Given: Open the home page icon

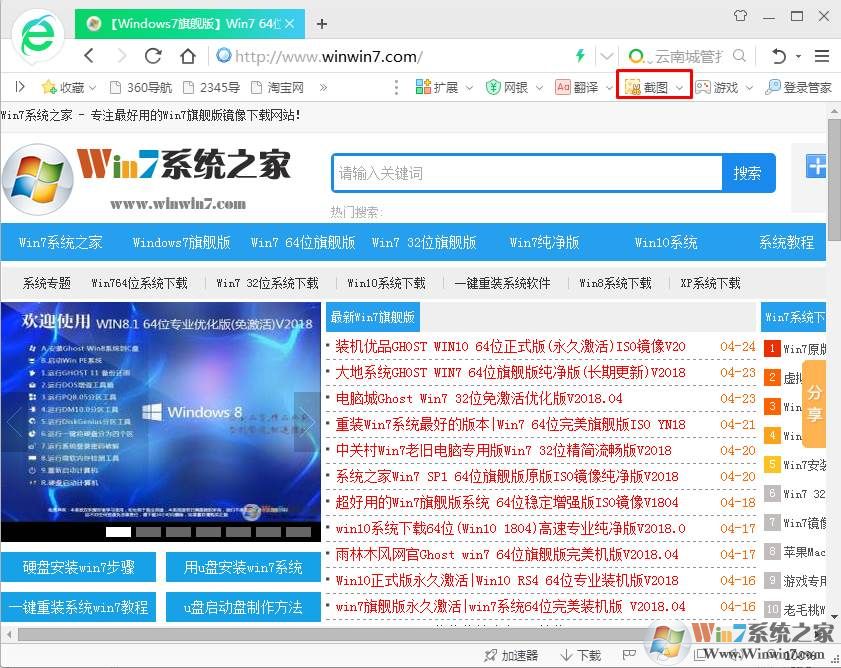Looking at the screenshot, I should point(188,56).
